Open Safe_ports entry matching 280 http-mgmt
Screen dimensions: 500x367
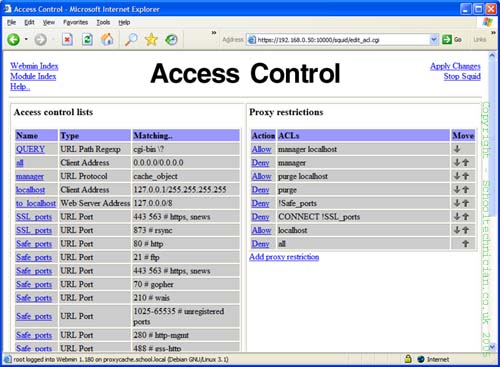pos(34,335)
